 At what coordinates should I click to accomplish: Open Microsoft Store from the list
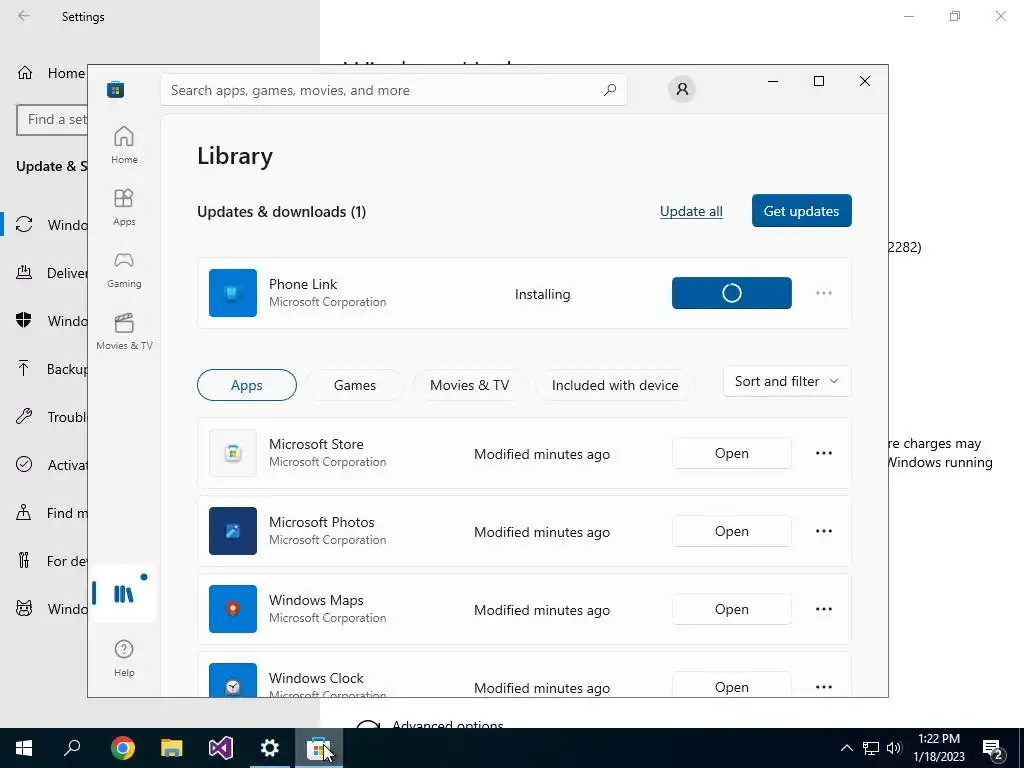coord(731,453)
